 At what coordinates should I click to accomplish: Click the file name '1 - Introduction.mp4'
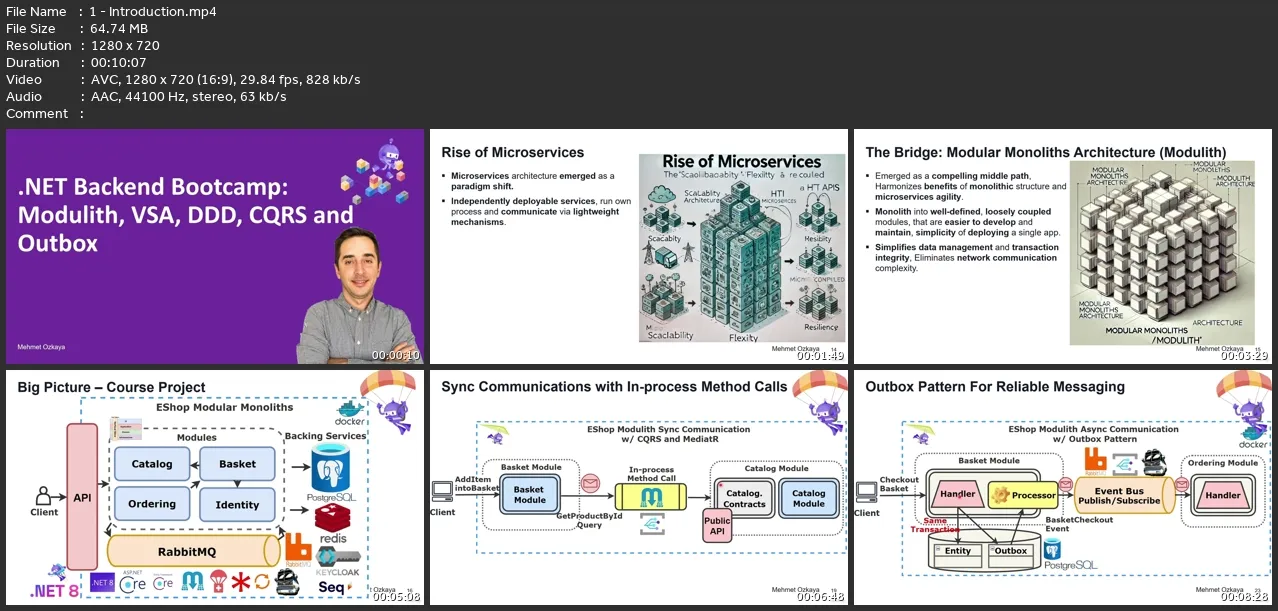pos(153,11)
